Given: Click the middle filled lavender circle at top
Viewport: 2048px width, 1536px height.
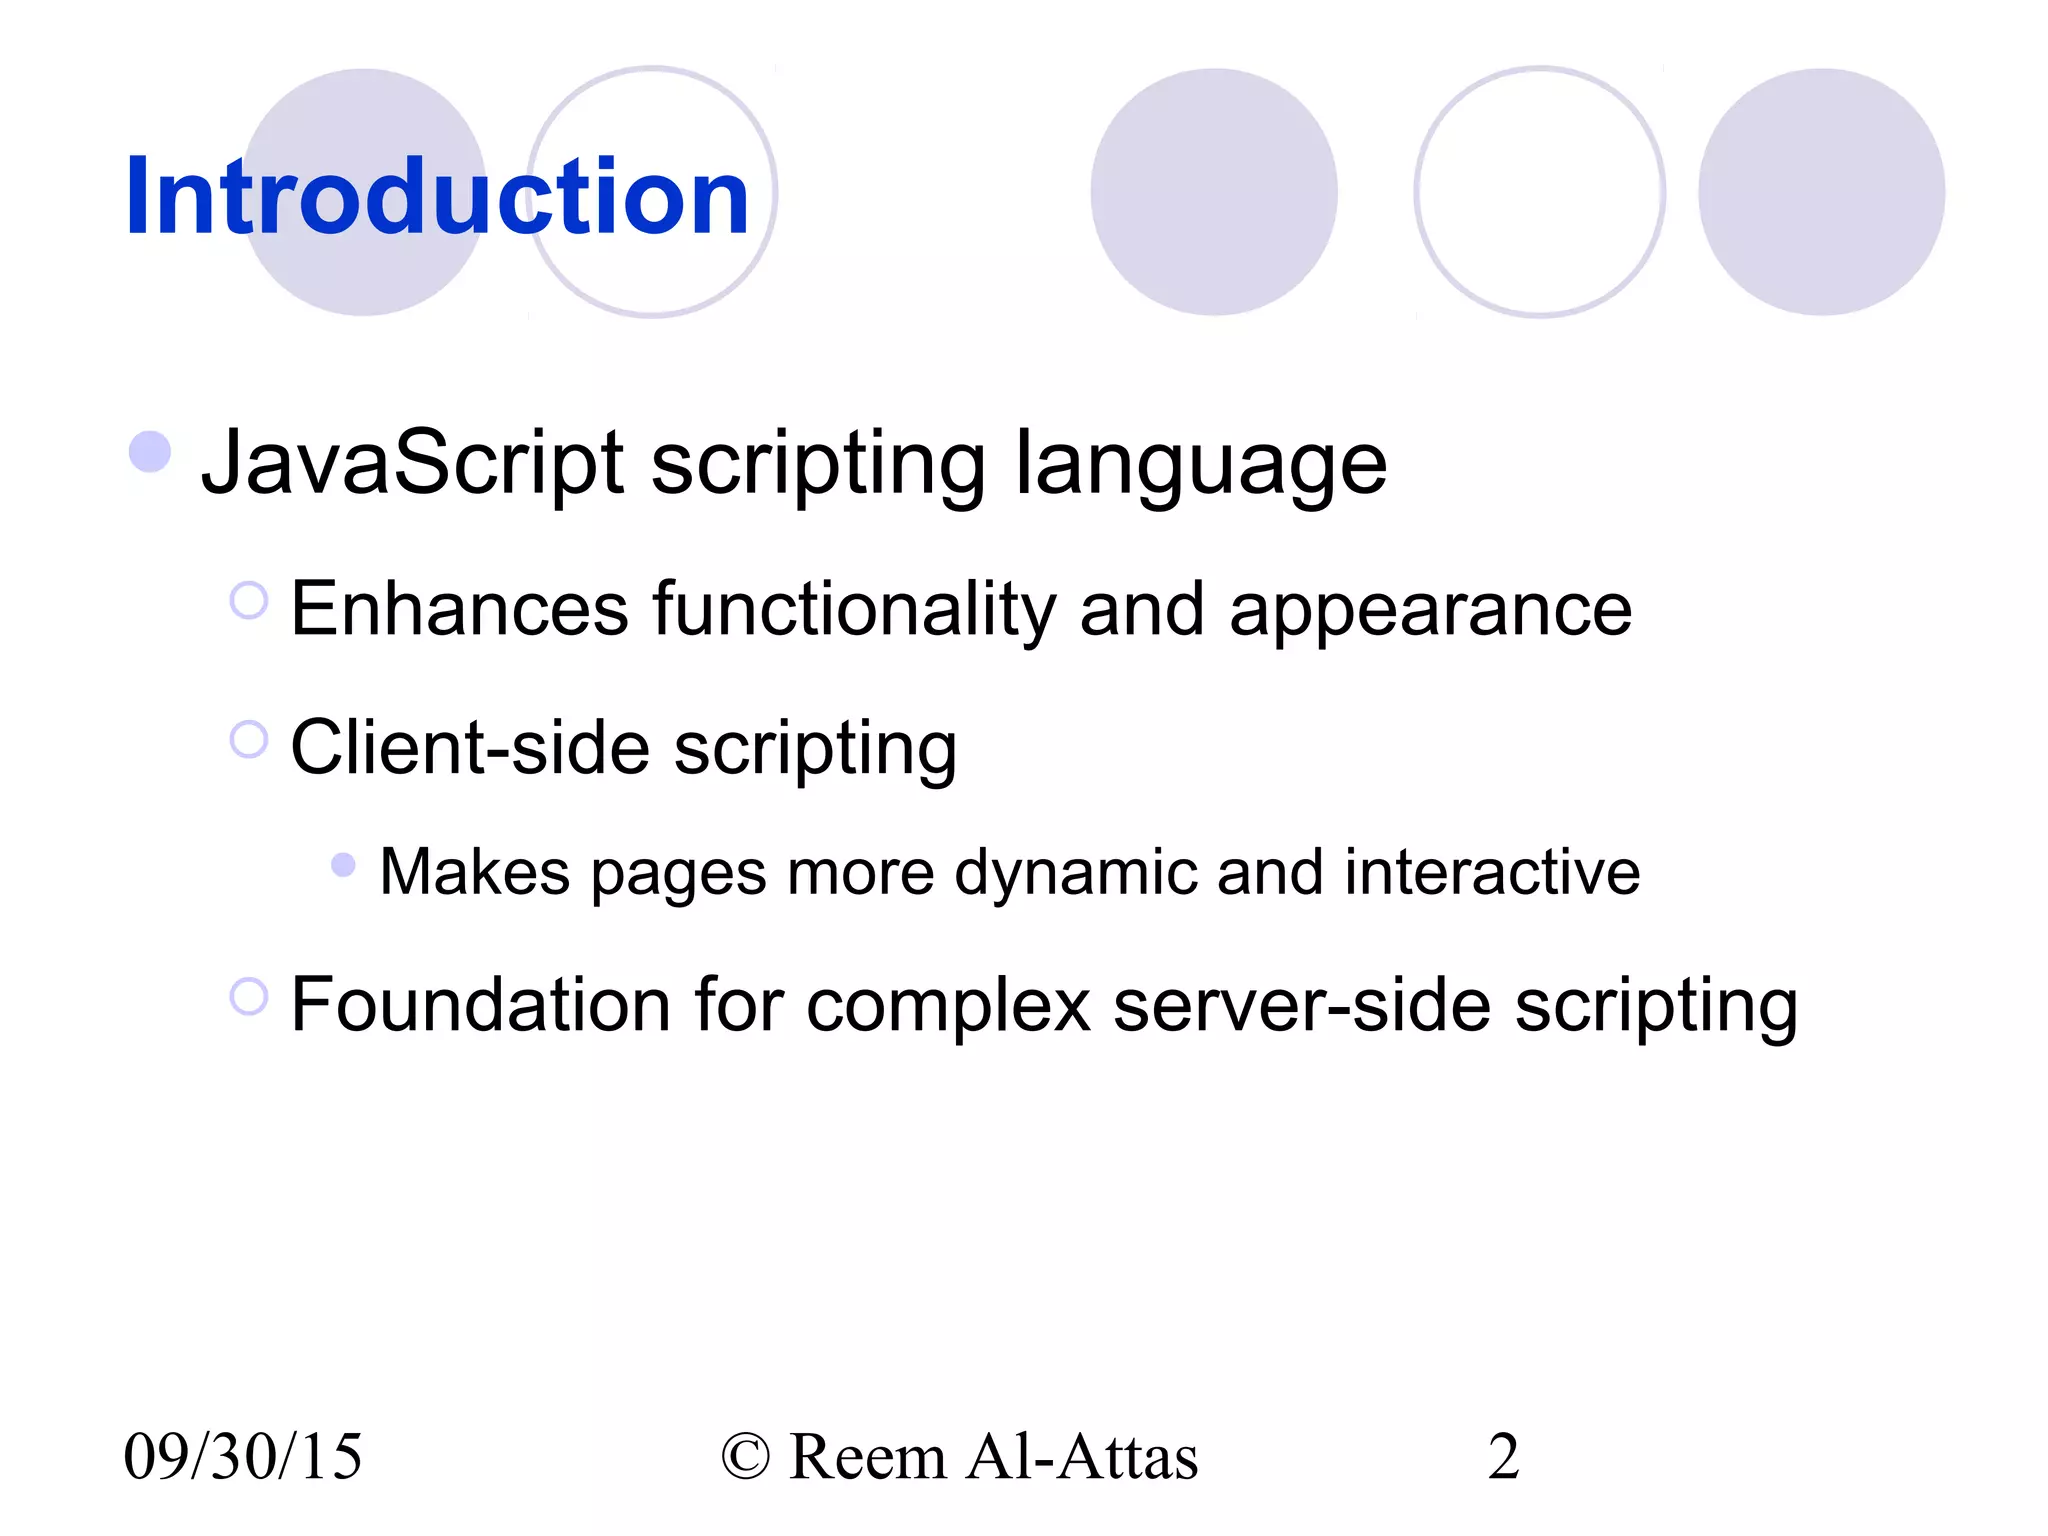Looking at the screenshot, I should click(x=1214, y=192).
